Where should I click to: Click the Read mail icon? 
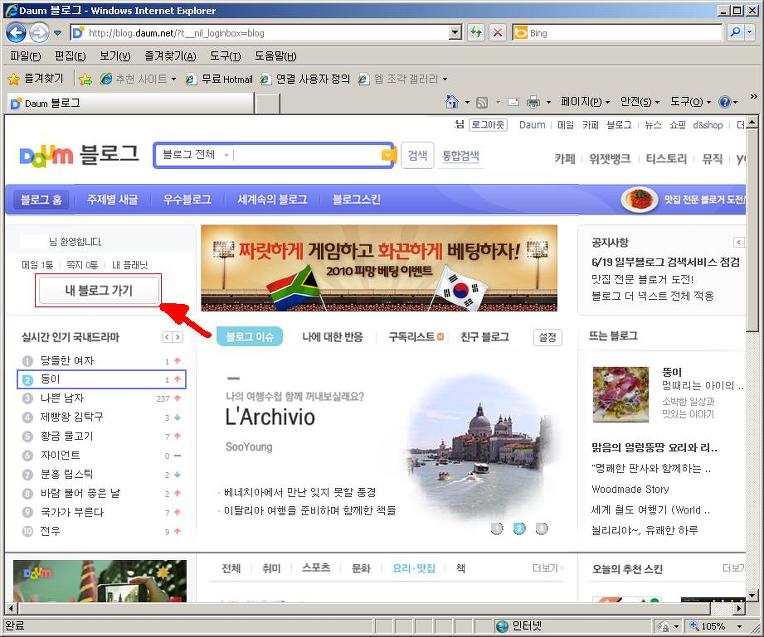(513, 102)
